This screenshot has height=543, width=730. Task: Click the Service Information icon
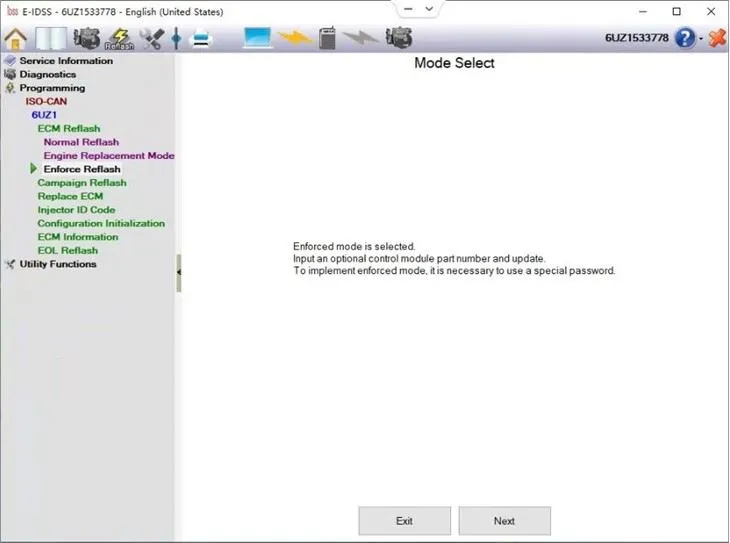pos(10,61)
